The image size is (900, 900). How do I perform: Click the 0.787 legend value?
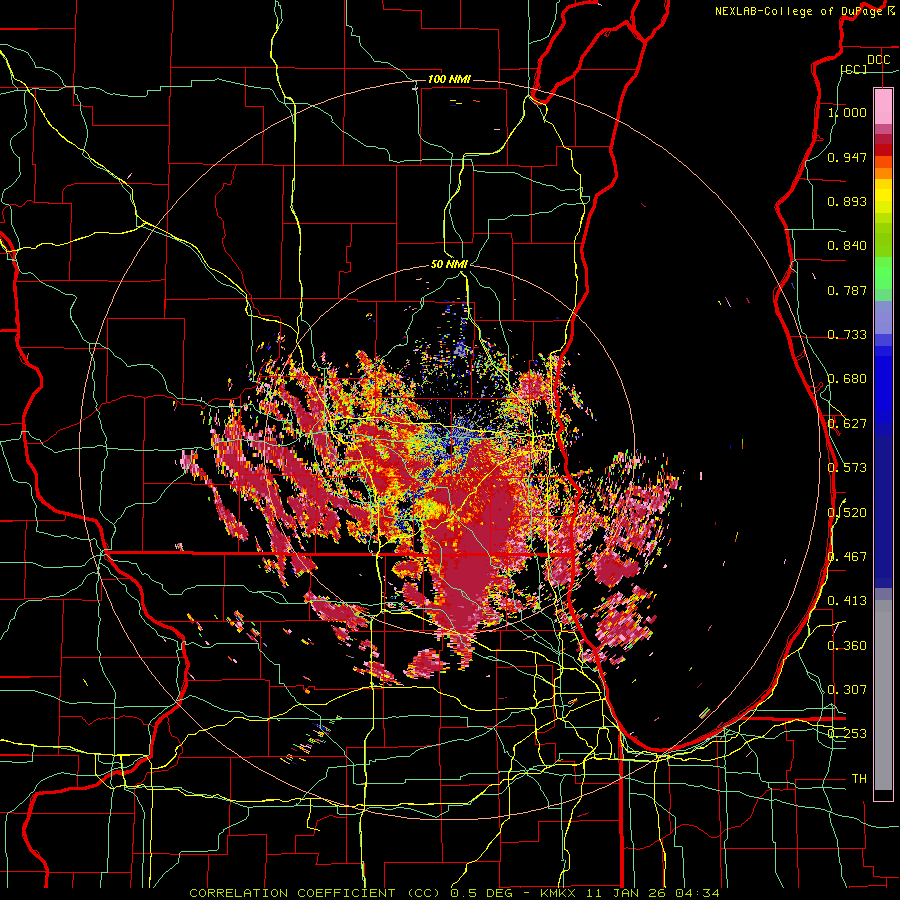pos(847,290)
